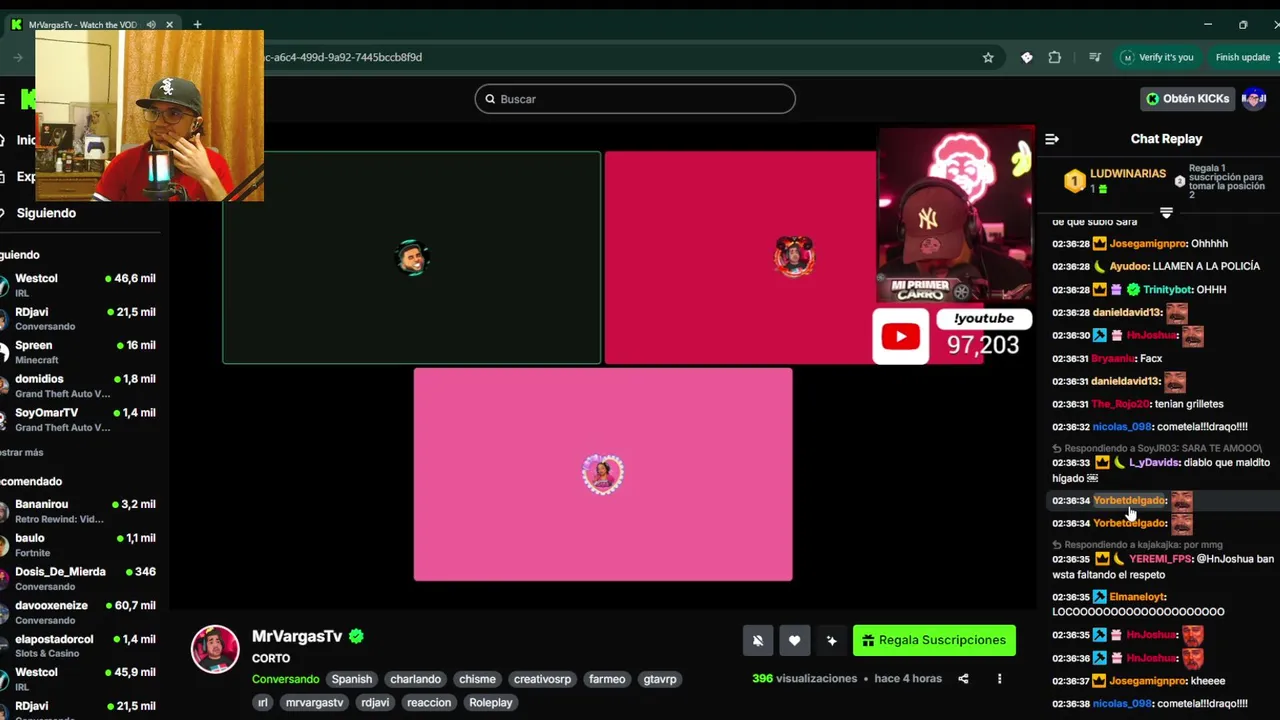Open the three-dot options menu under the video

999,678
